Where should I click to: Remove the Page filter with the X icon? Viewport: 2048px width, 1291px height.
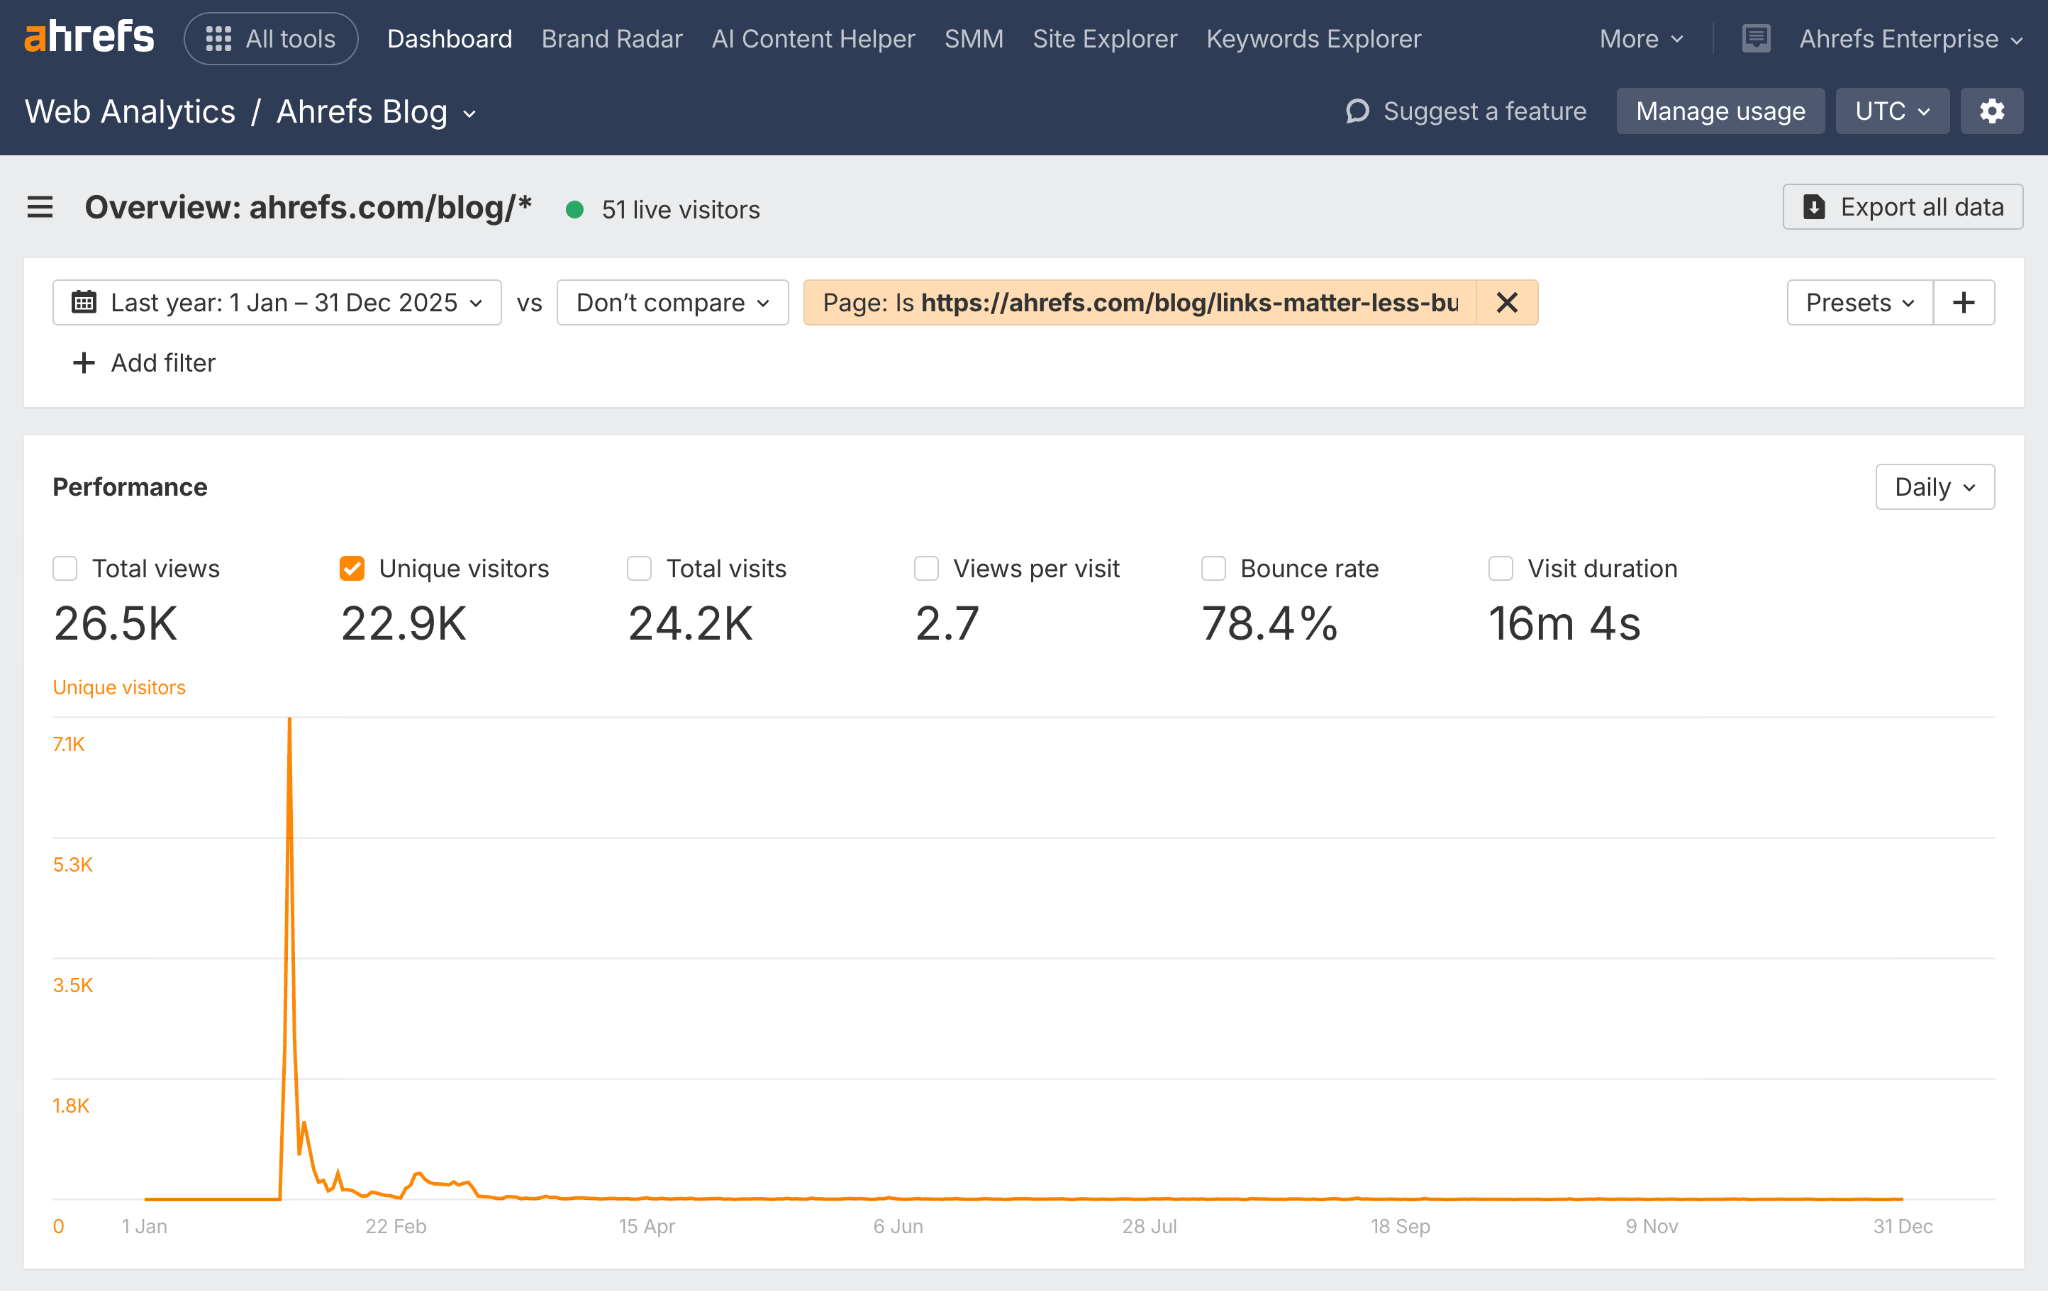tap(1507, 302)
